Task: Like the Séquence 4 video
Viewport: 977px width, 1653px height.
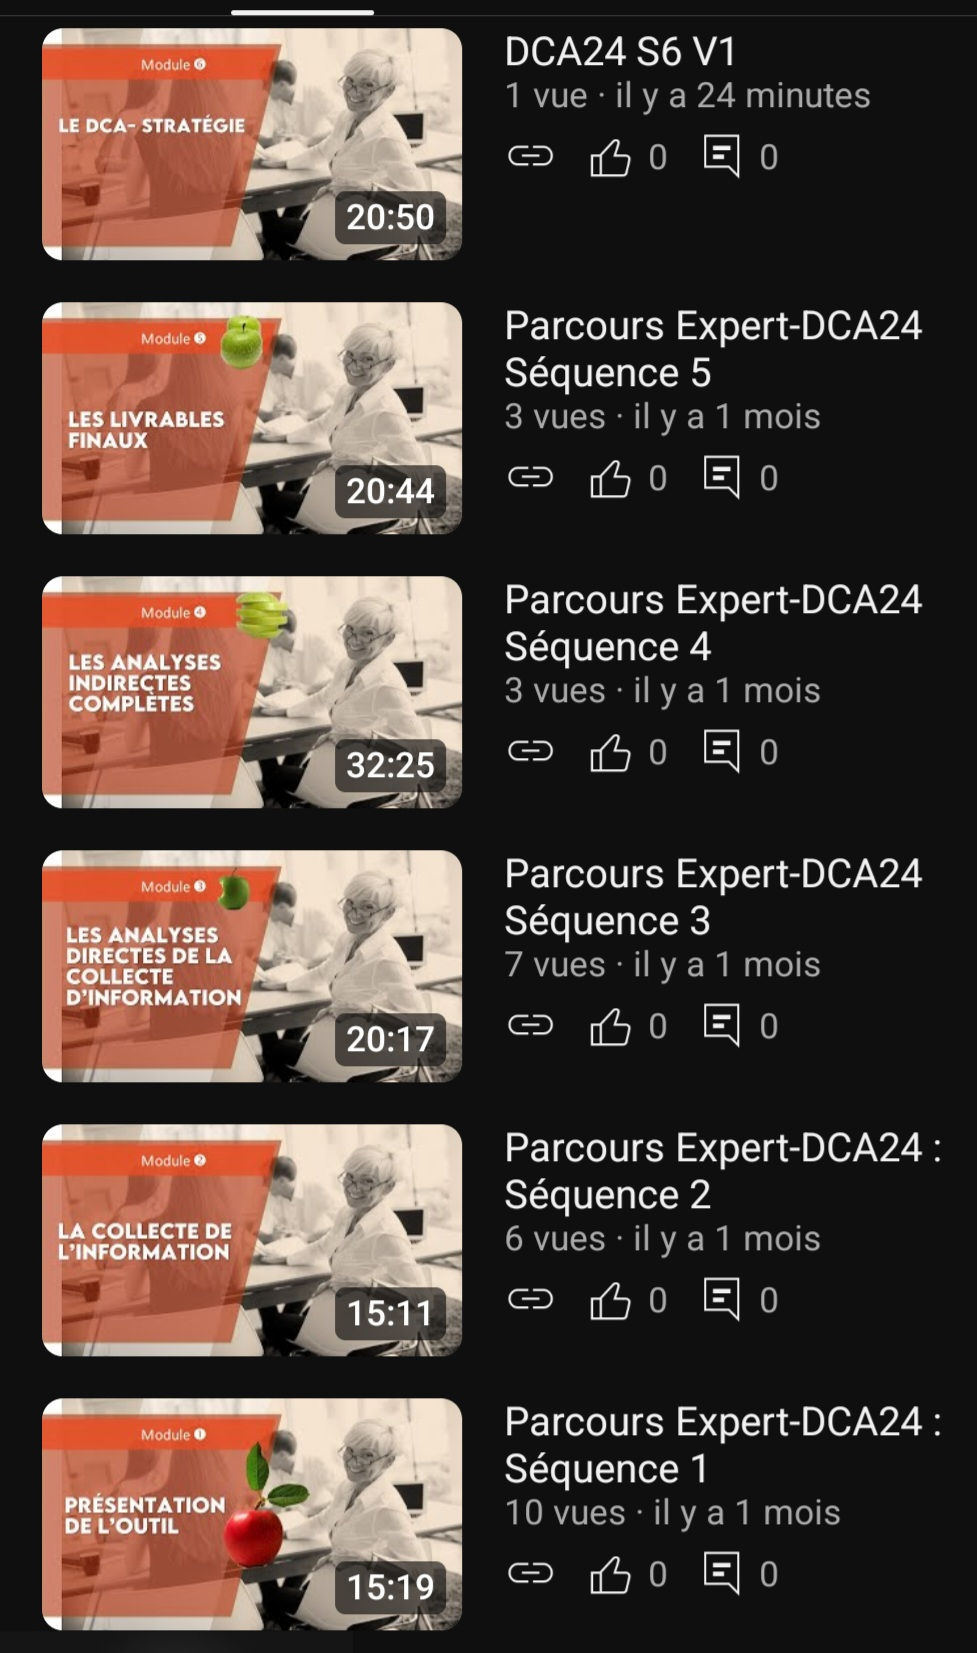Action: pyautogui.click(x=610, y=752)
